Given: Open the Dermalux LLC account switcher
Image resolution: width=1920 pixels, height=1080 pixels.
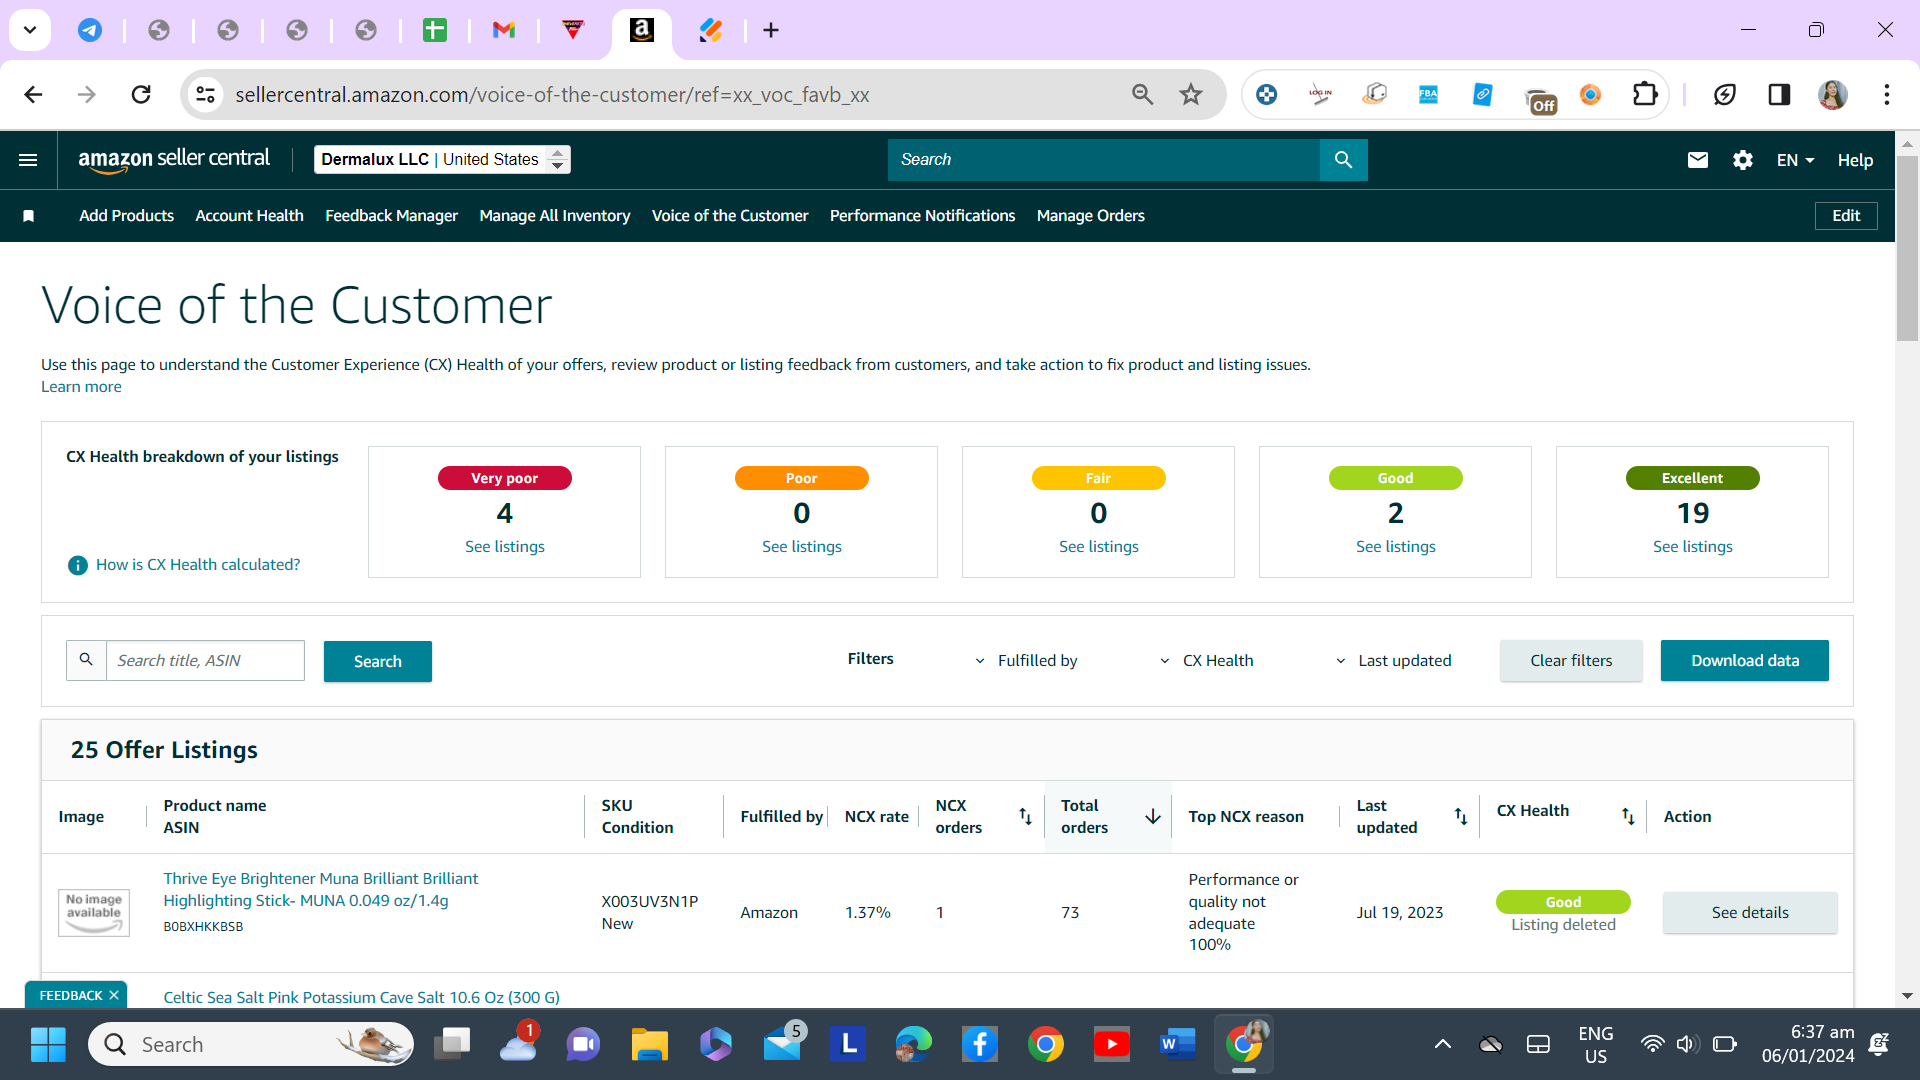Looking at the screenshot, I should tap(442, 160).
